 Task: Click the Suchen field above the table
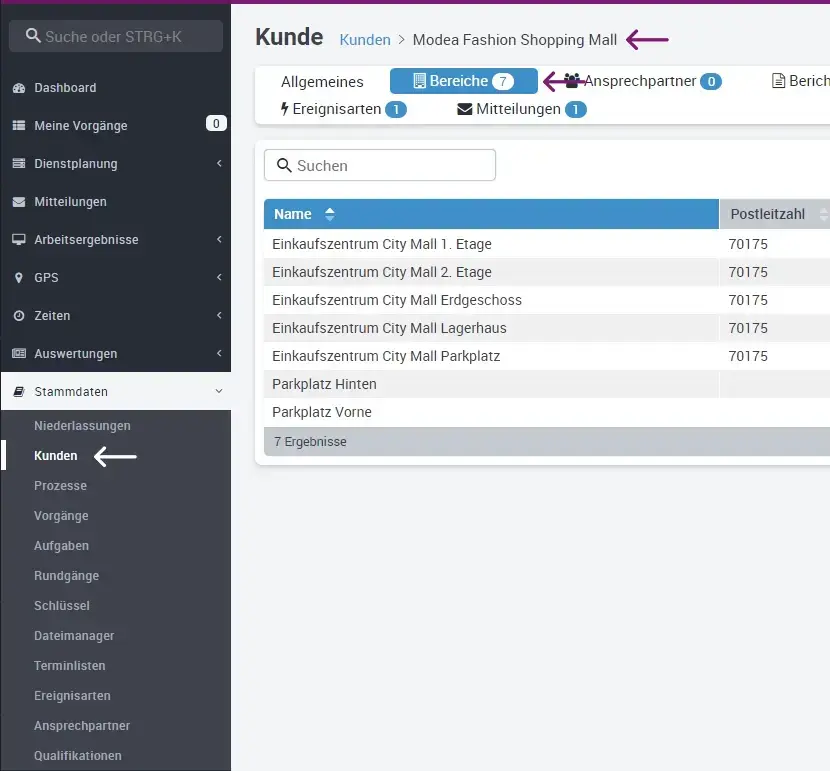380,166
